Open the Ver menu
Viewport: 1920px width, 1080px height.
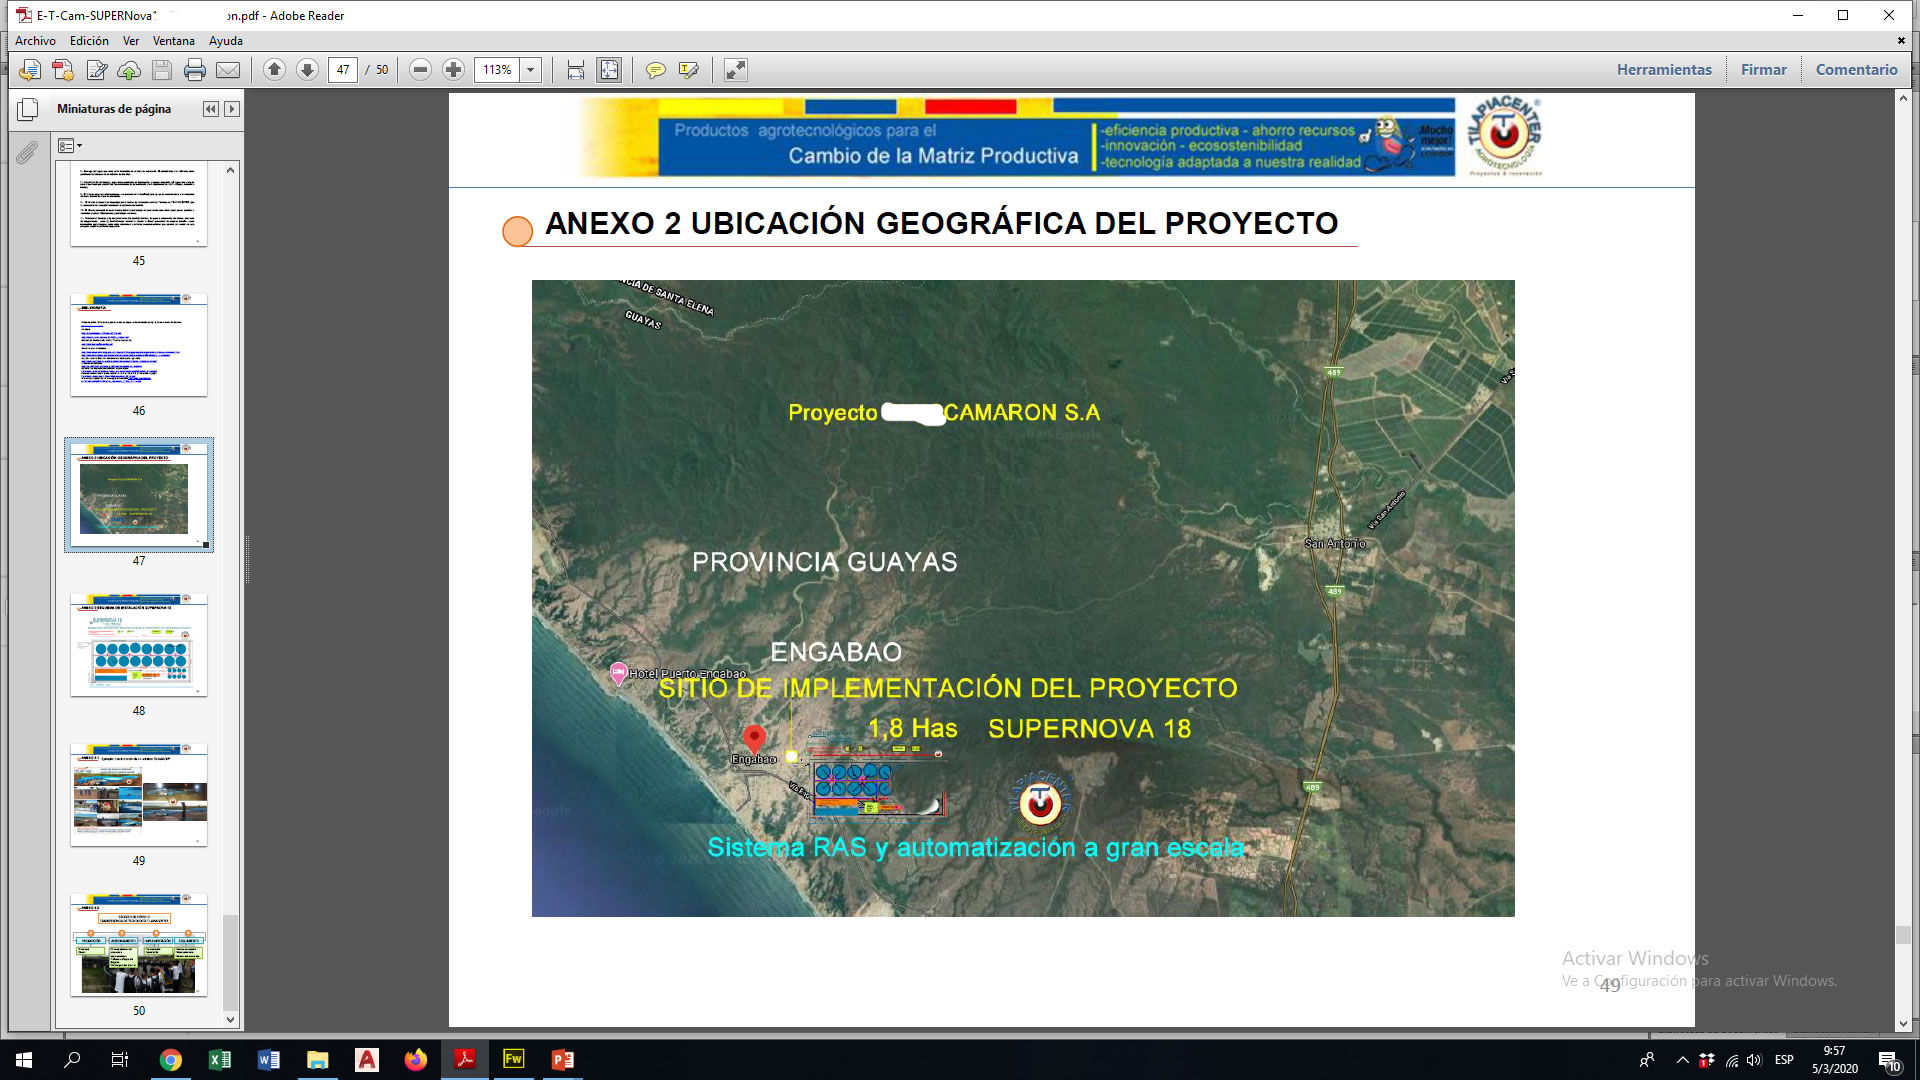click(x=131, y=41)
